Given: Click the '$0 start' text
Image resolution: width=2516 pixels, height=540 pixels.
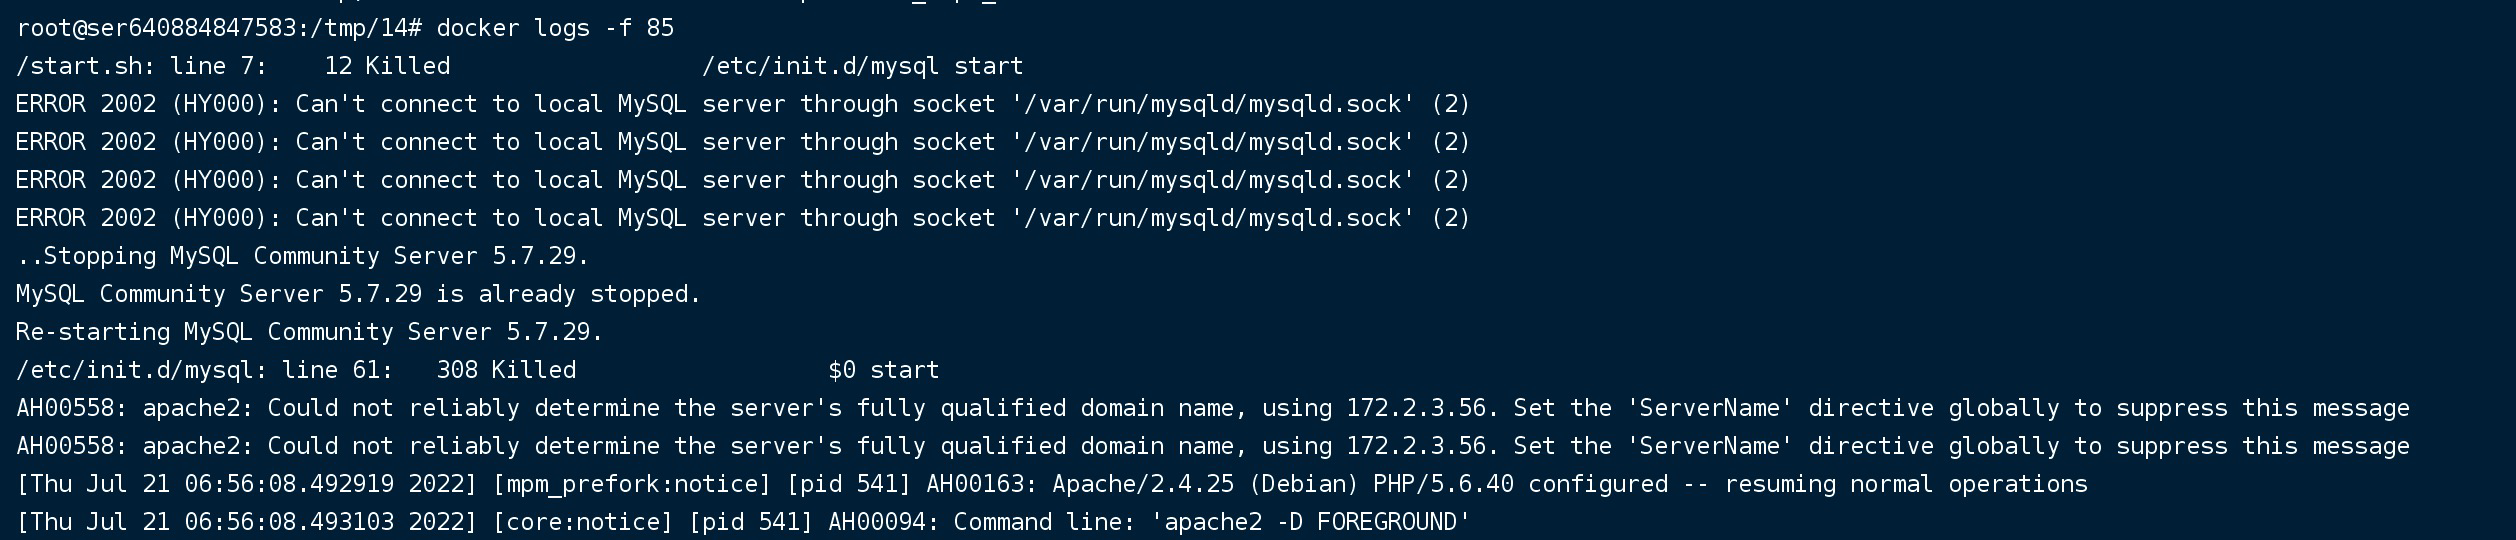Looking at the screenshot, I should 883,370.
